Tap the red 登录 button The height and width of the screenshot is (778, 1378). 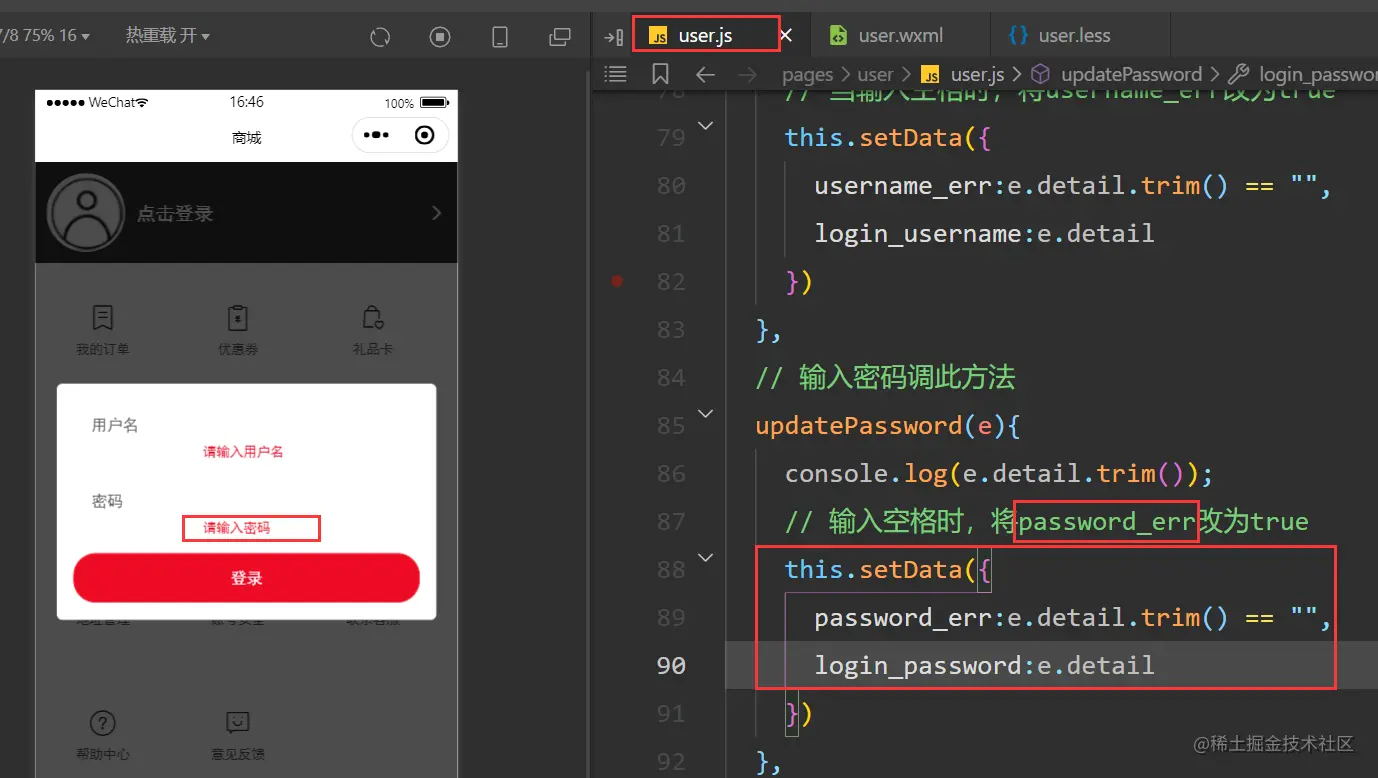point(246,578)
